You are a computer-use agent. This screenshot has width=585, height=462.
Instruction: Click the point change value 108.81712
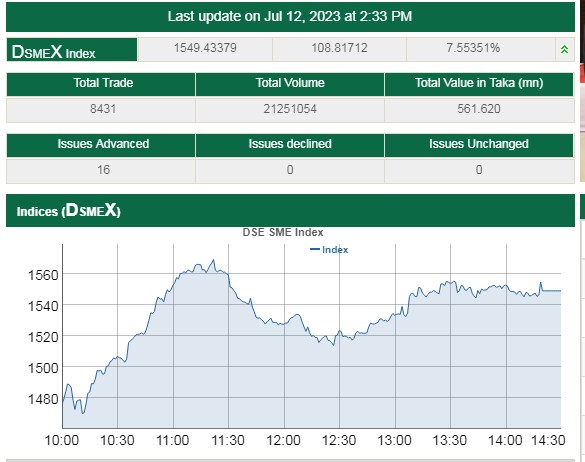340,48
